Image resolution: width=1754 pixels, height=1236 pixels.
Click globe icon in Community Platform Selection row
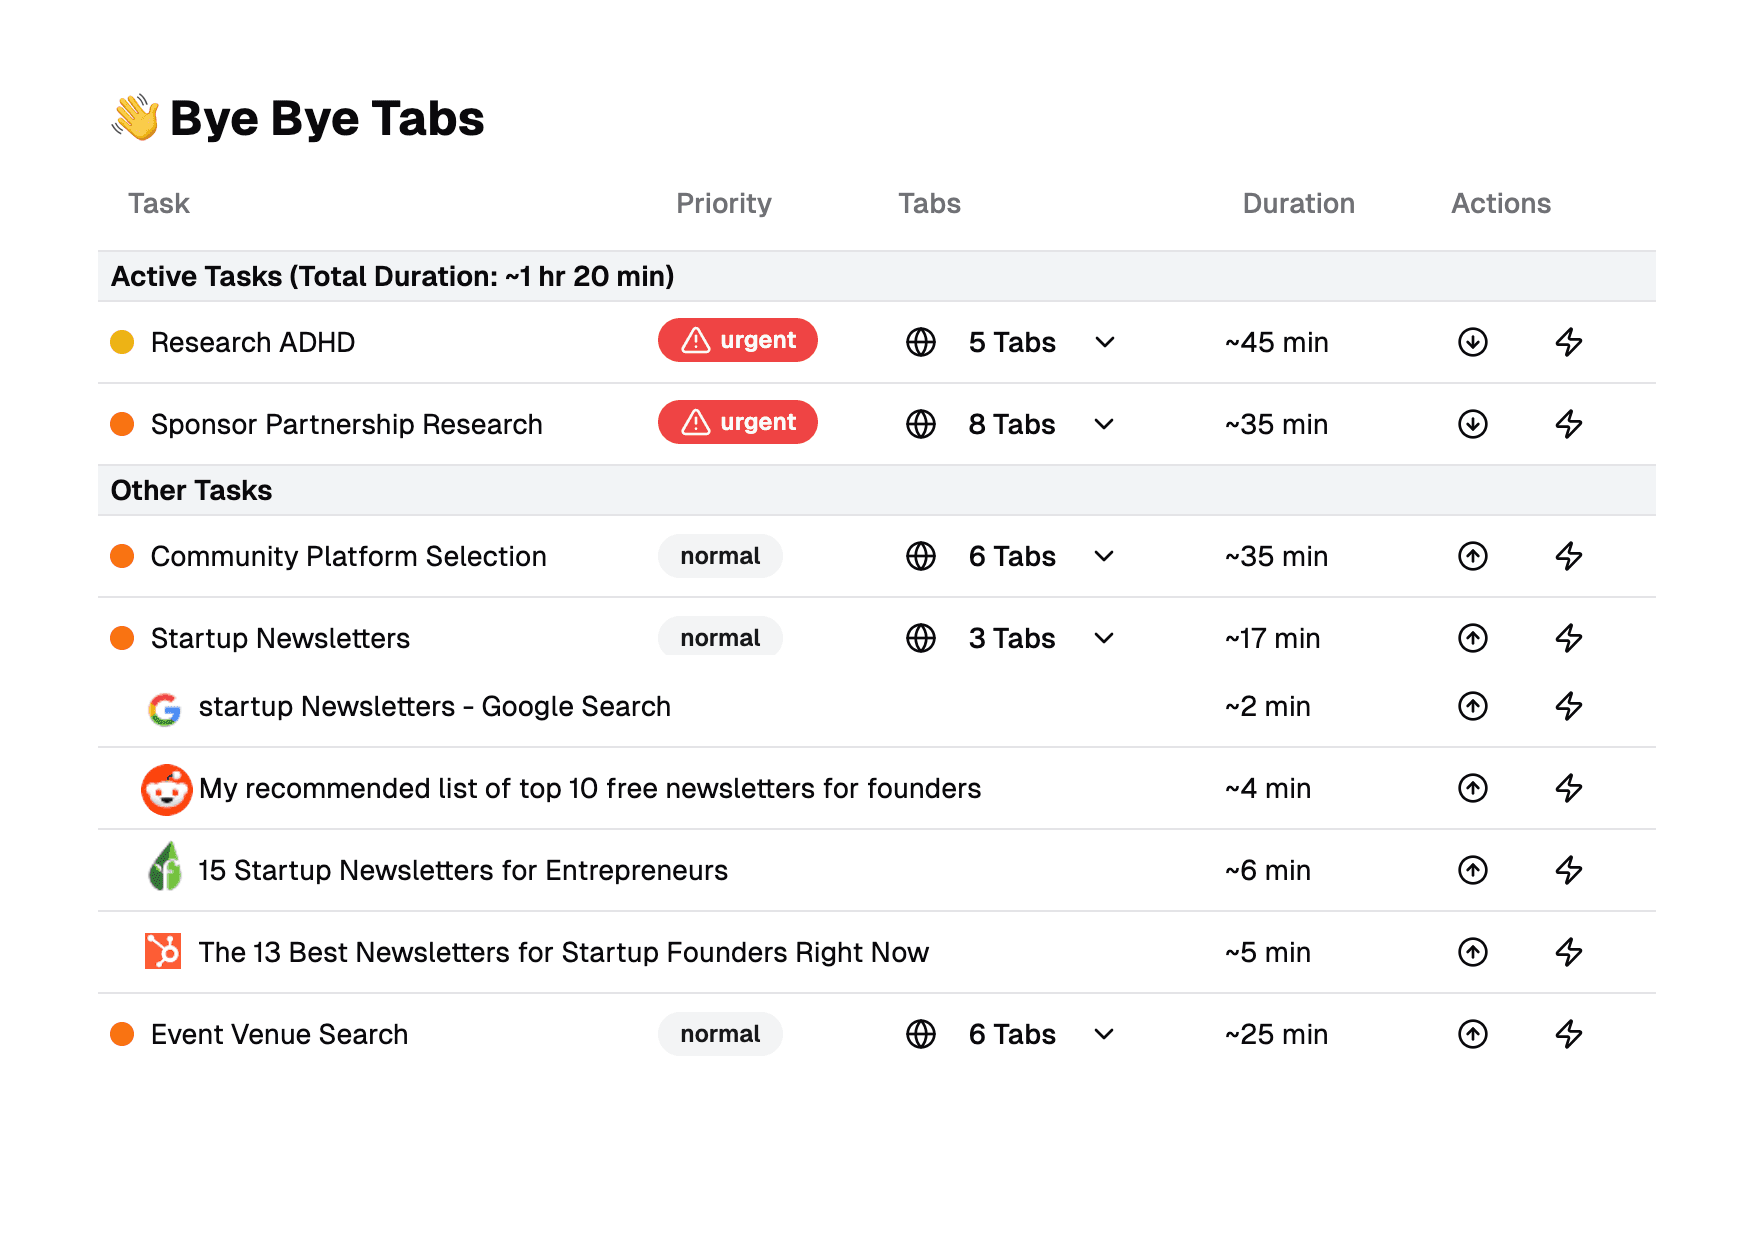click(920, 556)
